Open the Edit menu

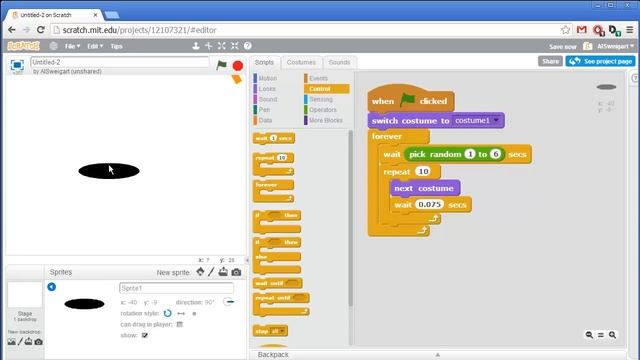pos(95,46)
